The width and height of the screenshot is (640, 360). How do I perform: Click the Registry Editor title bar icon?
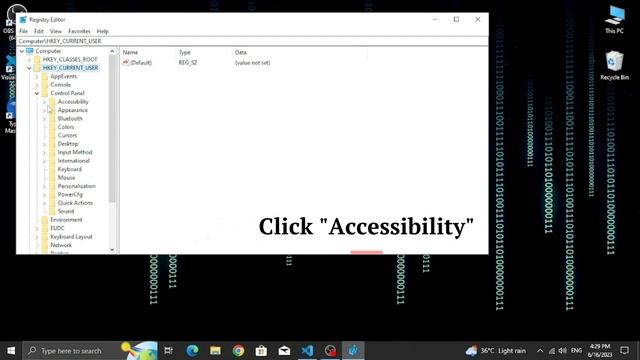(23, 20)
